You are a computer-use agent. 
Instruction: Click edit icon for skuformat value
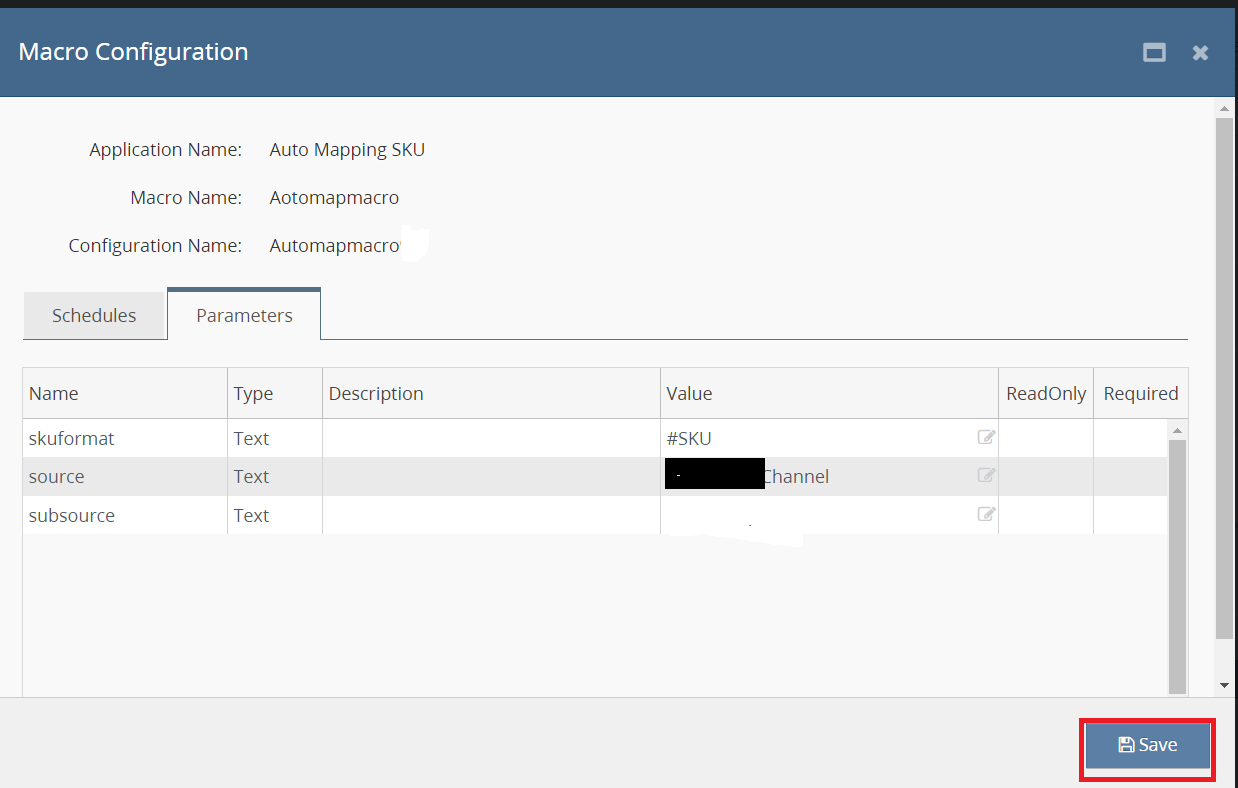tap(986, 437)
